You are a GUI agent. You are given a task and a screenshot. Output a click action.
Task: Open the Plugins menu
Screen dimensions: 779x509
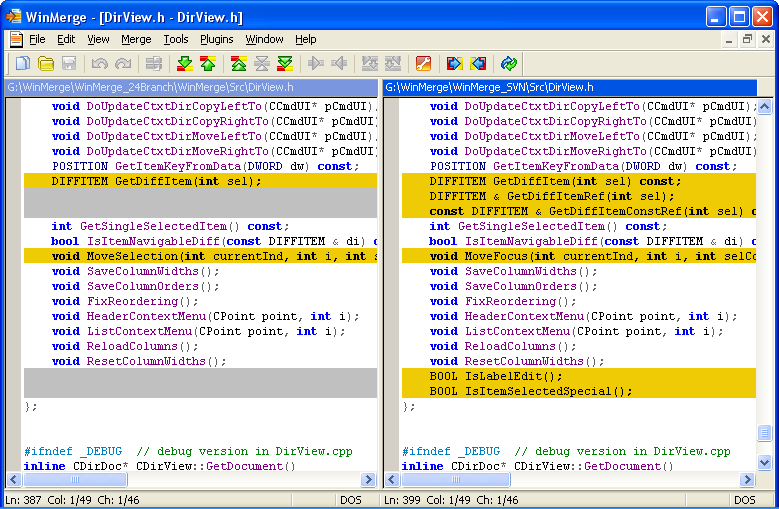(x=216, y=39)
